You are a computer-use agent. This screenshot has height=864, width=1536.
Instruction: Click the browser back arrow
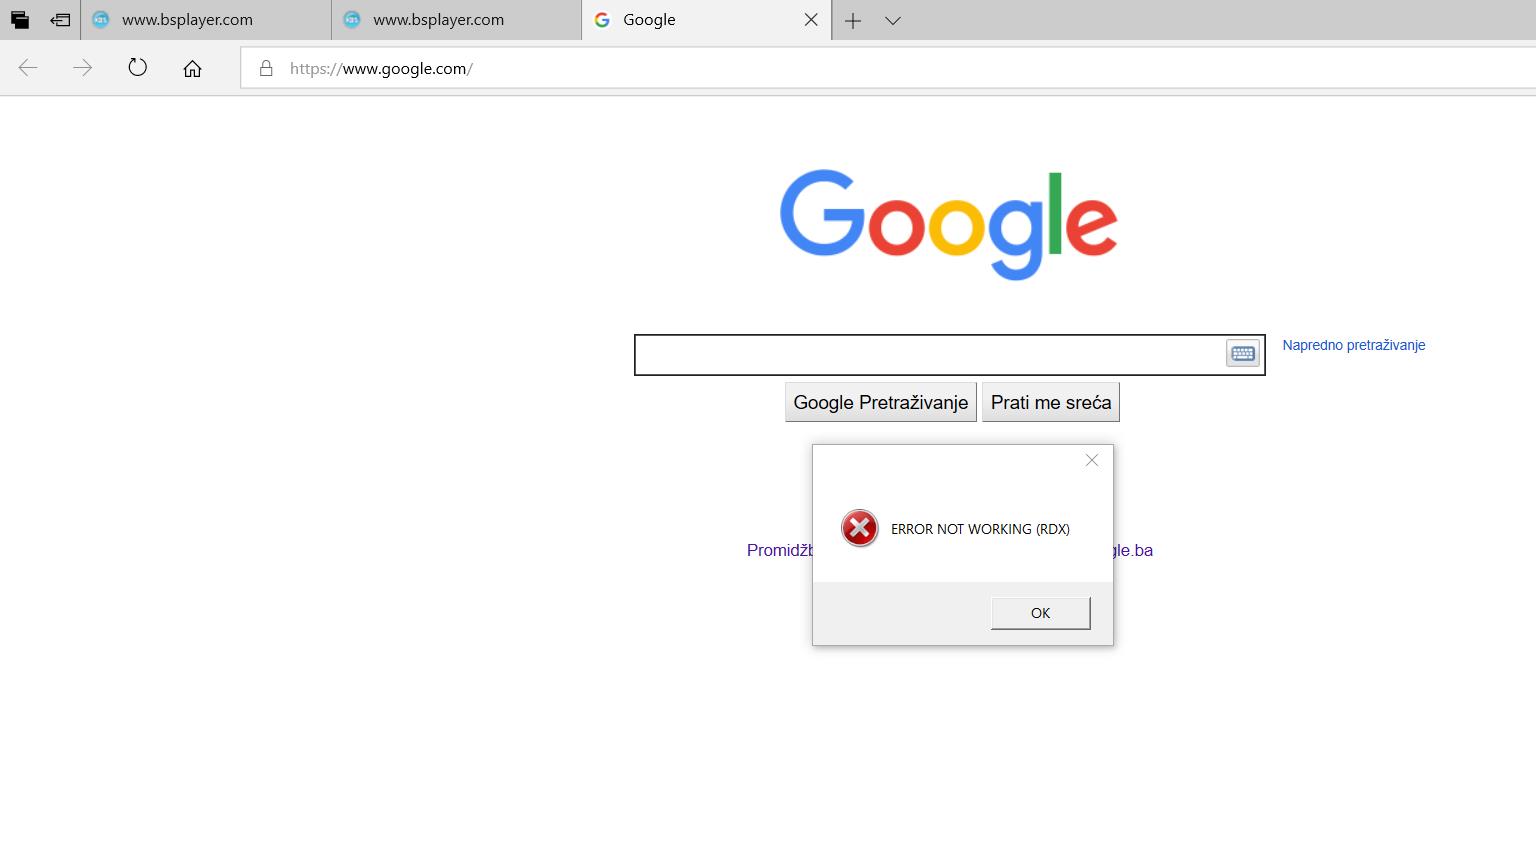(x=28, y=68)
